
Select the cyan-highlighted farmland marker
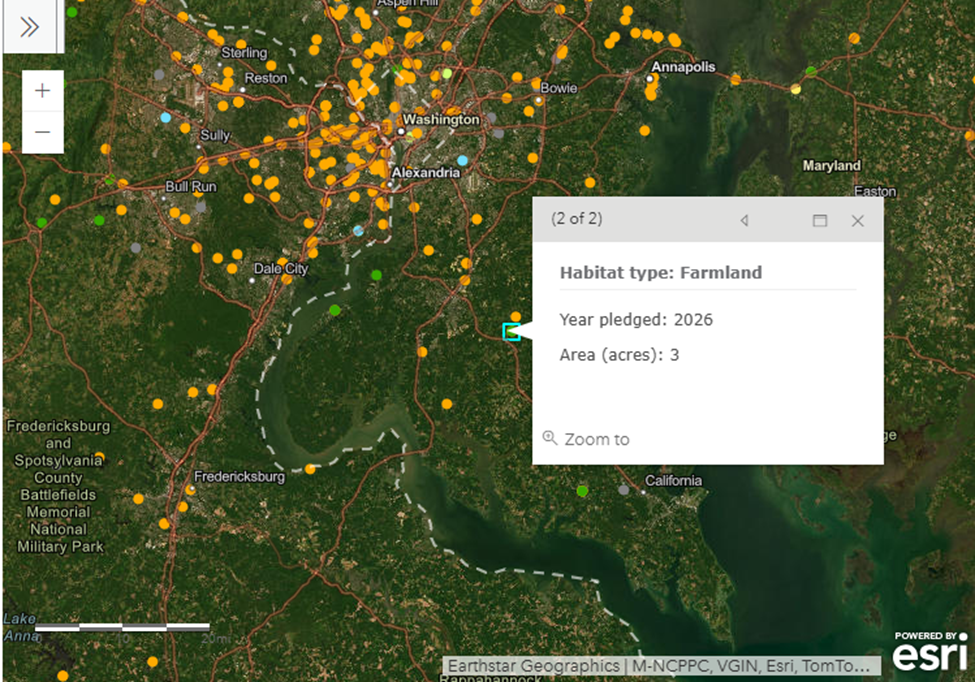pos(511,331)
